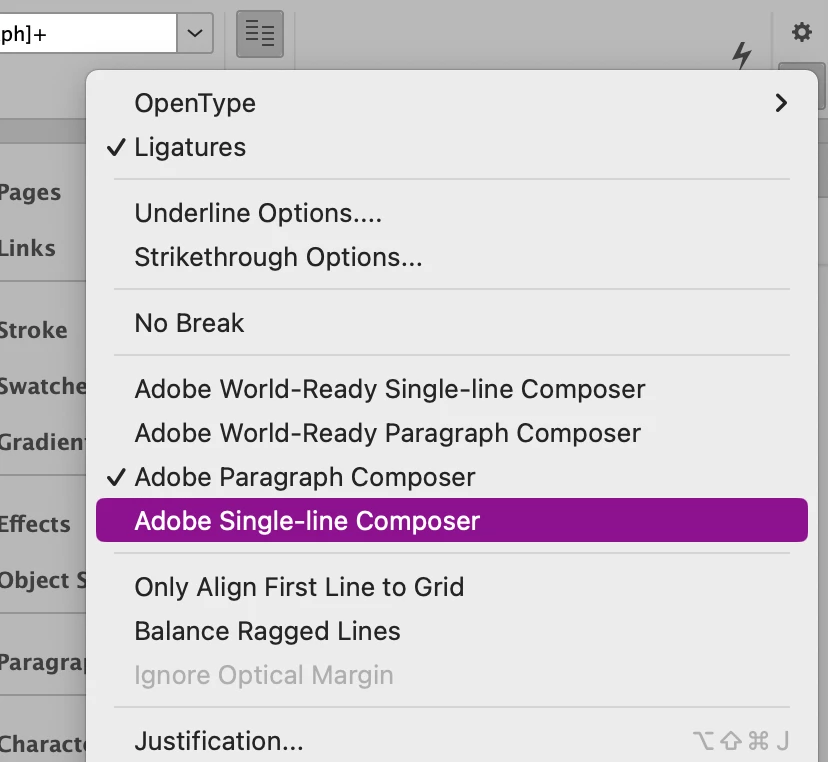Toggle the Ligatures option off
The image size is (828, 762).
point(190,147)
